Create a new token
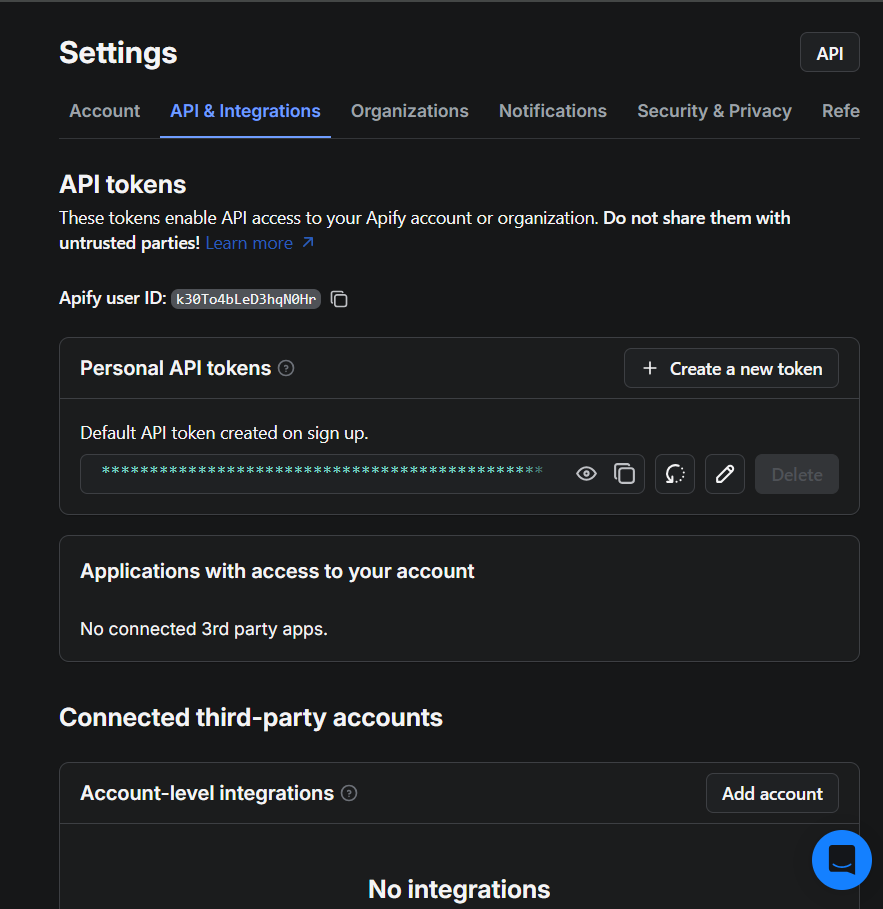The height and width of the screenshot is (909, 883). click(731, 368)
